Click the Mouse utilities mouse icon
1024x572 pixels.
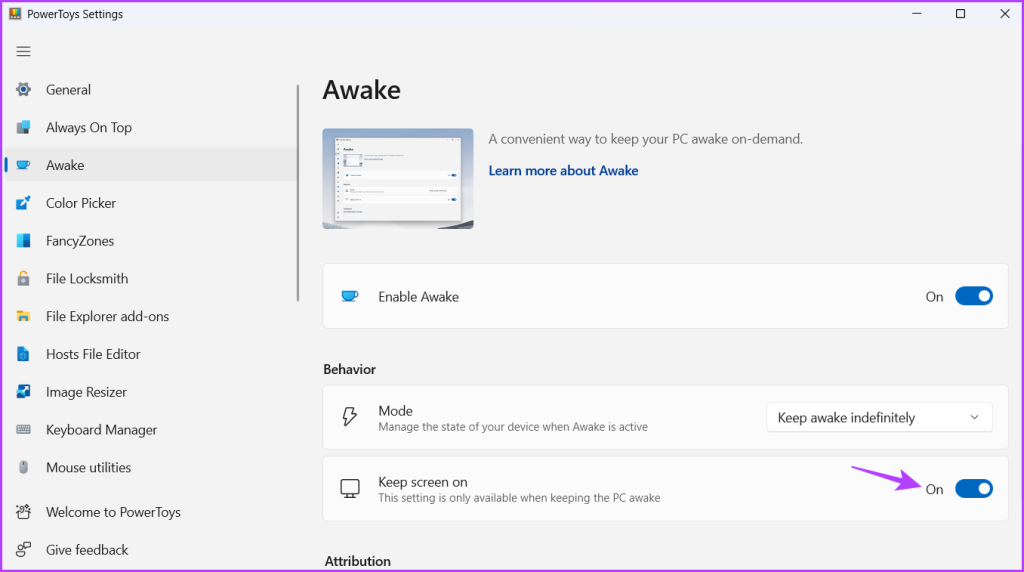tap(24, 468)
